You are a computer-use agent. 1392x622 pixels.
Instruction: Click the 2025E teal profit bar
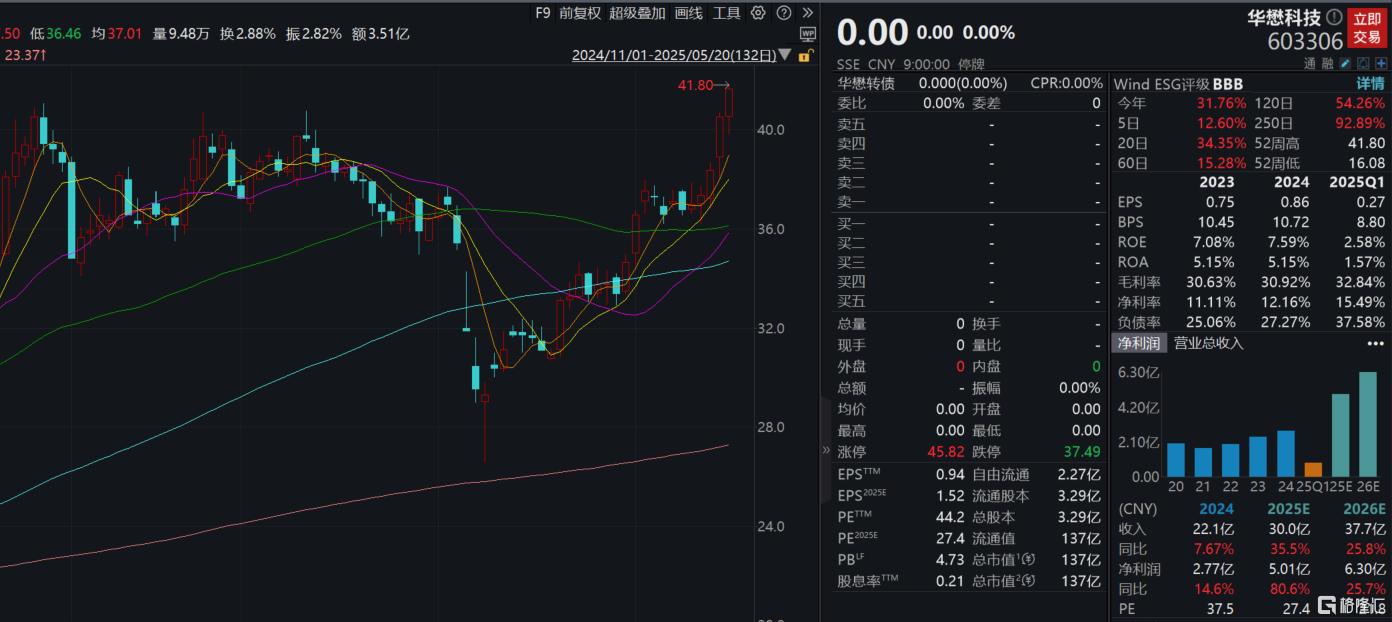pyautogui.click(x=1340, y=435)
